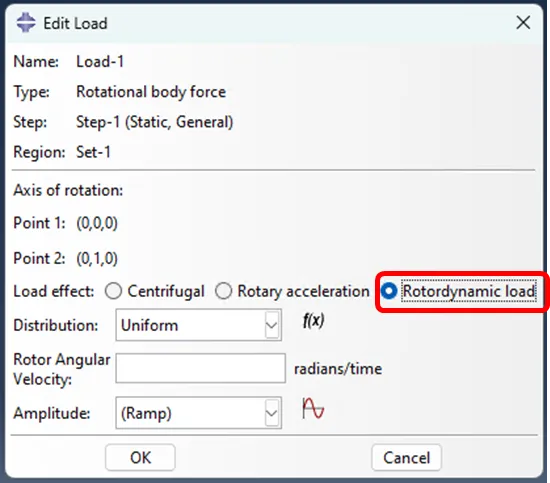Click the Set-1 region text
Viewport: 550px width, 483px height.
click(x=93, y=152)
